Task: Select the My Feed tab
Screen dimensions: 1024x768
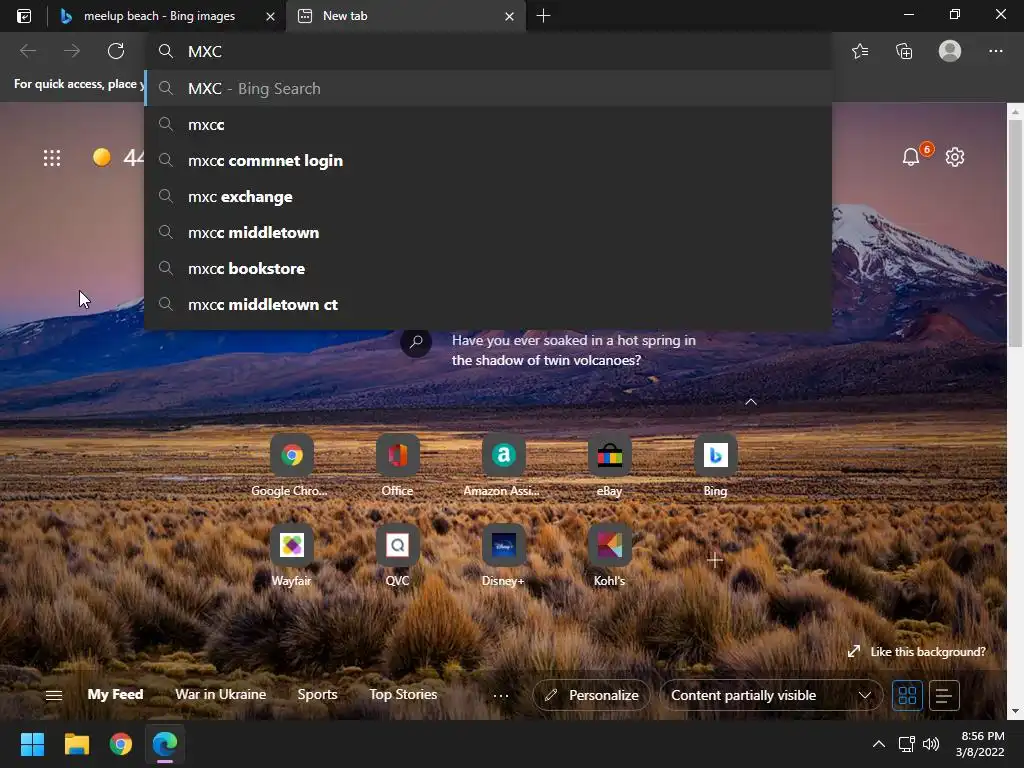Action: pyautogui.click(x=116, y=694)
